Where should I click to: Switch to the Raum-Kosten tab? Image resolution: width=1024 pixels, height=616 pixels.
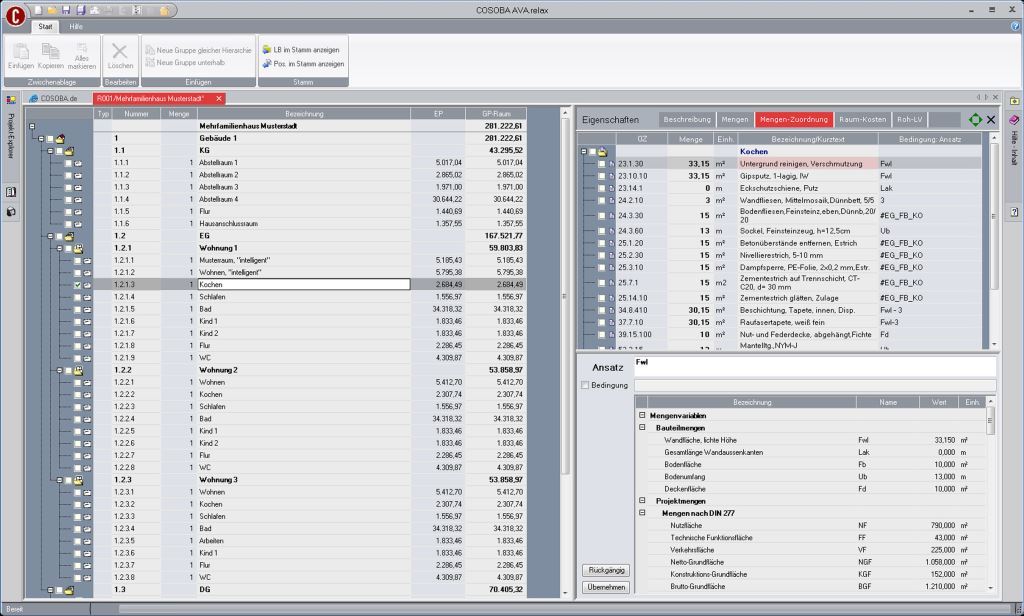click(x=861, y=119)
